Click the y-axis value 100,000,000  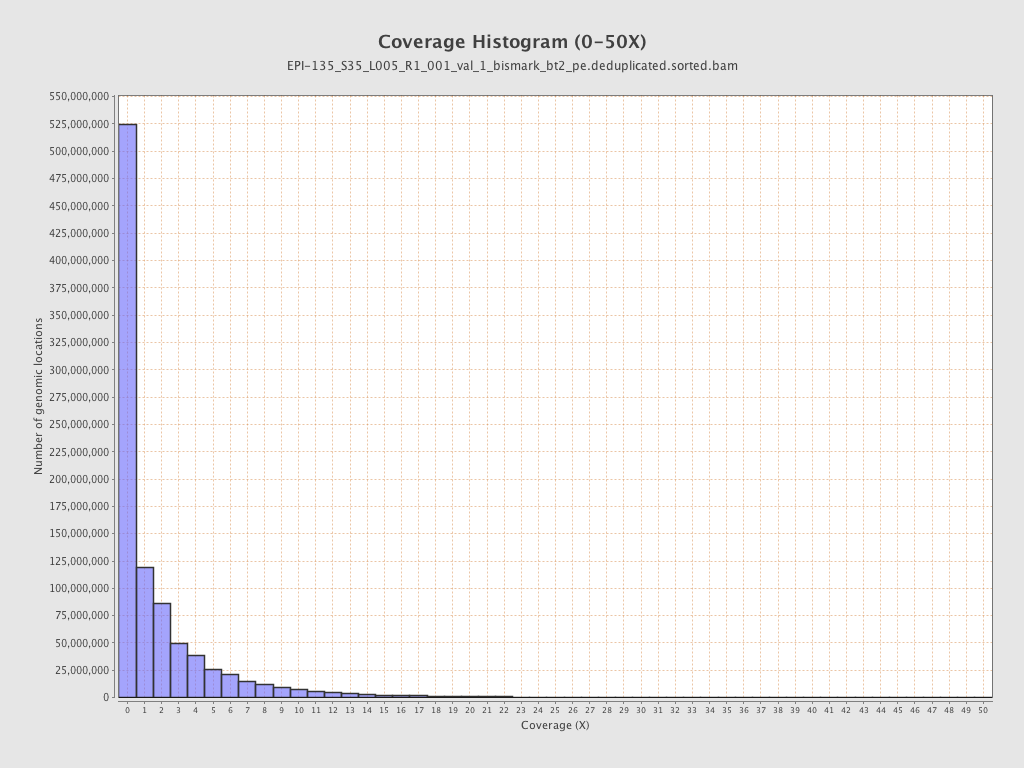79,588
